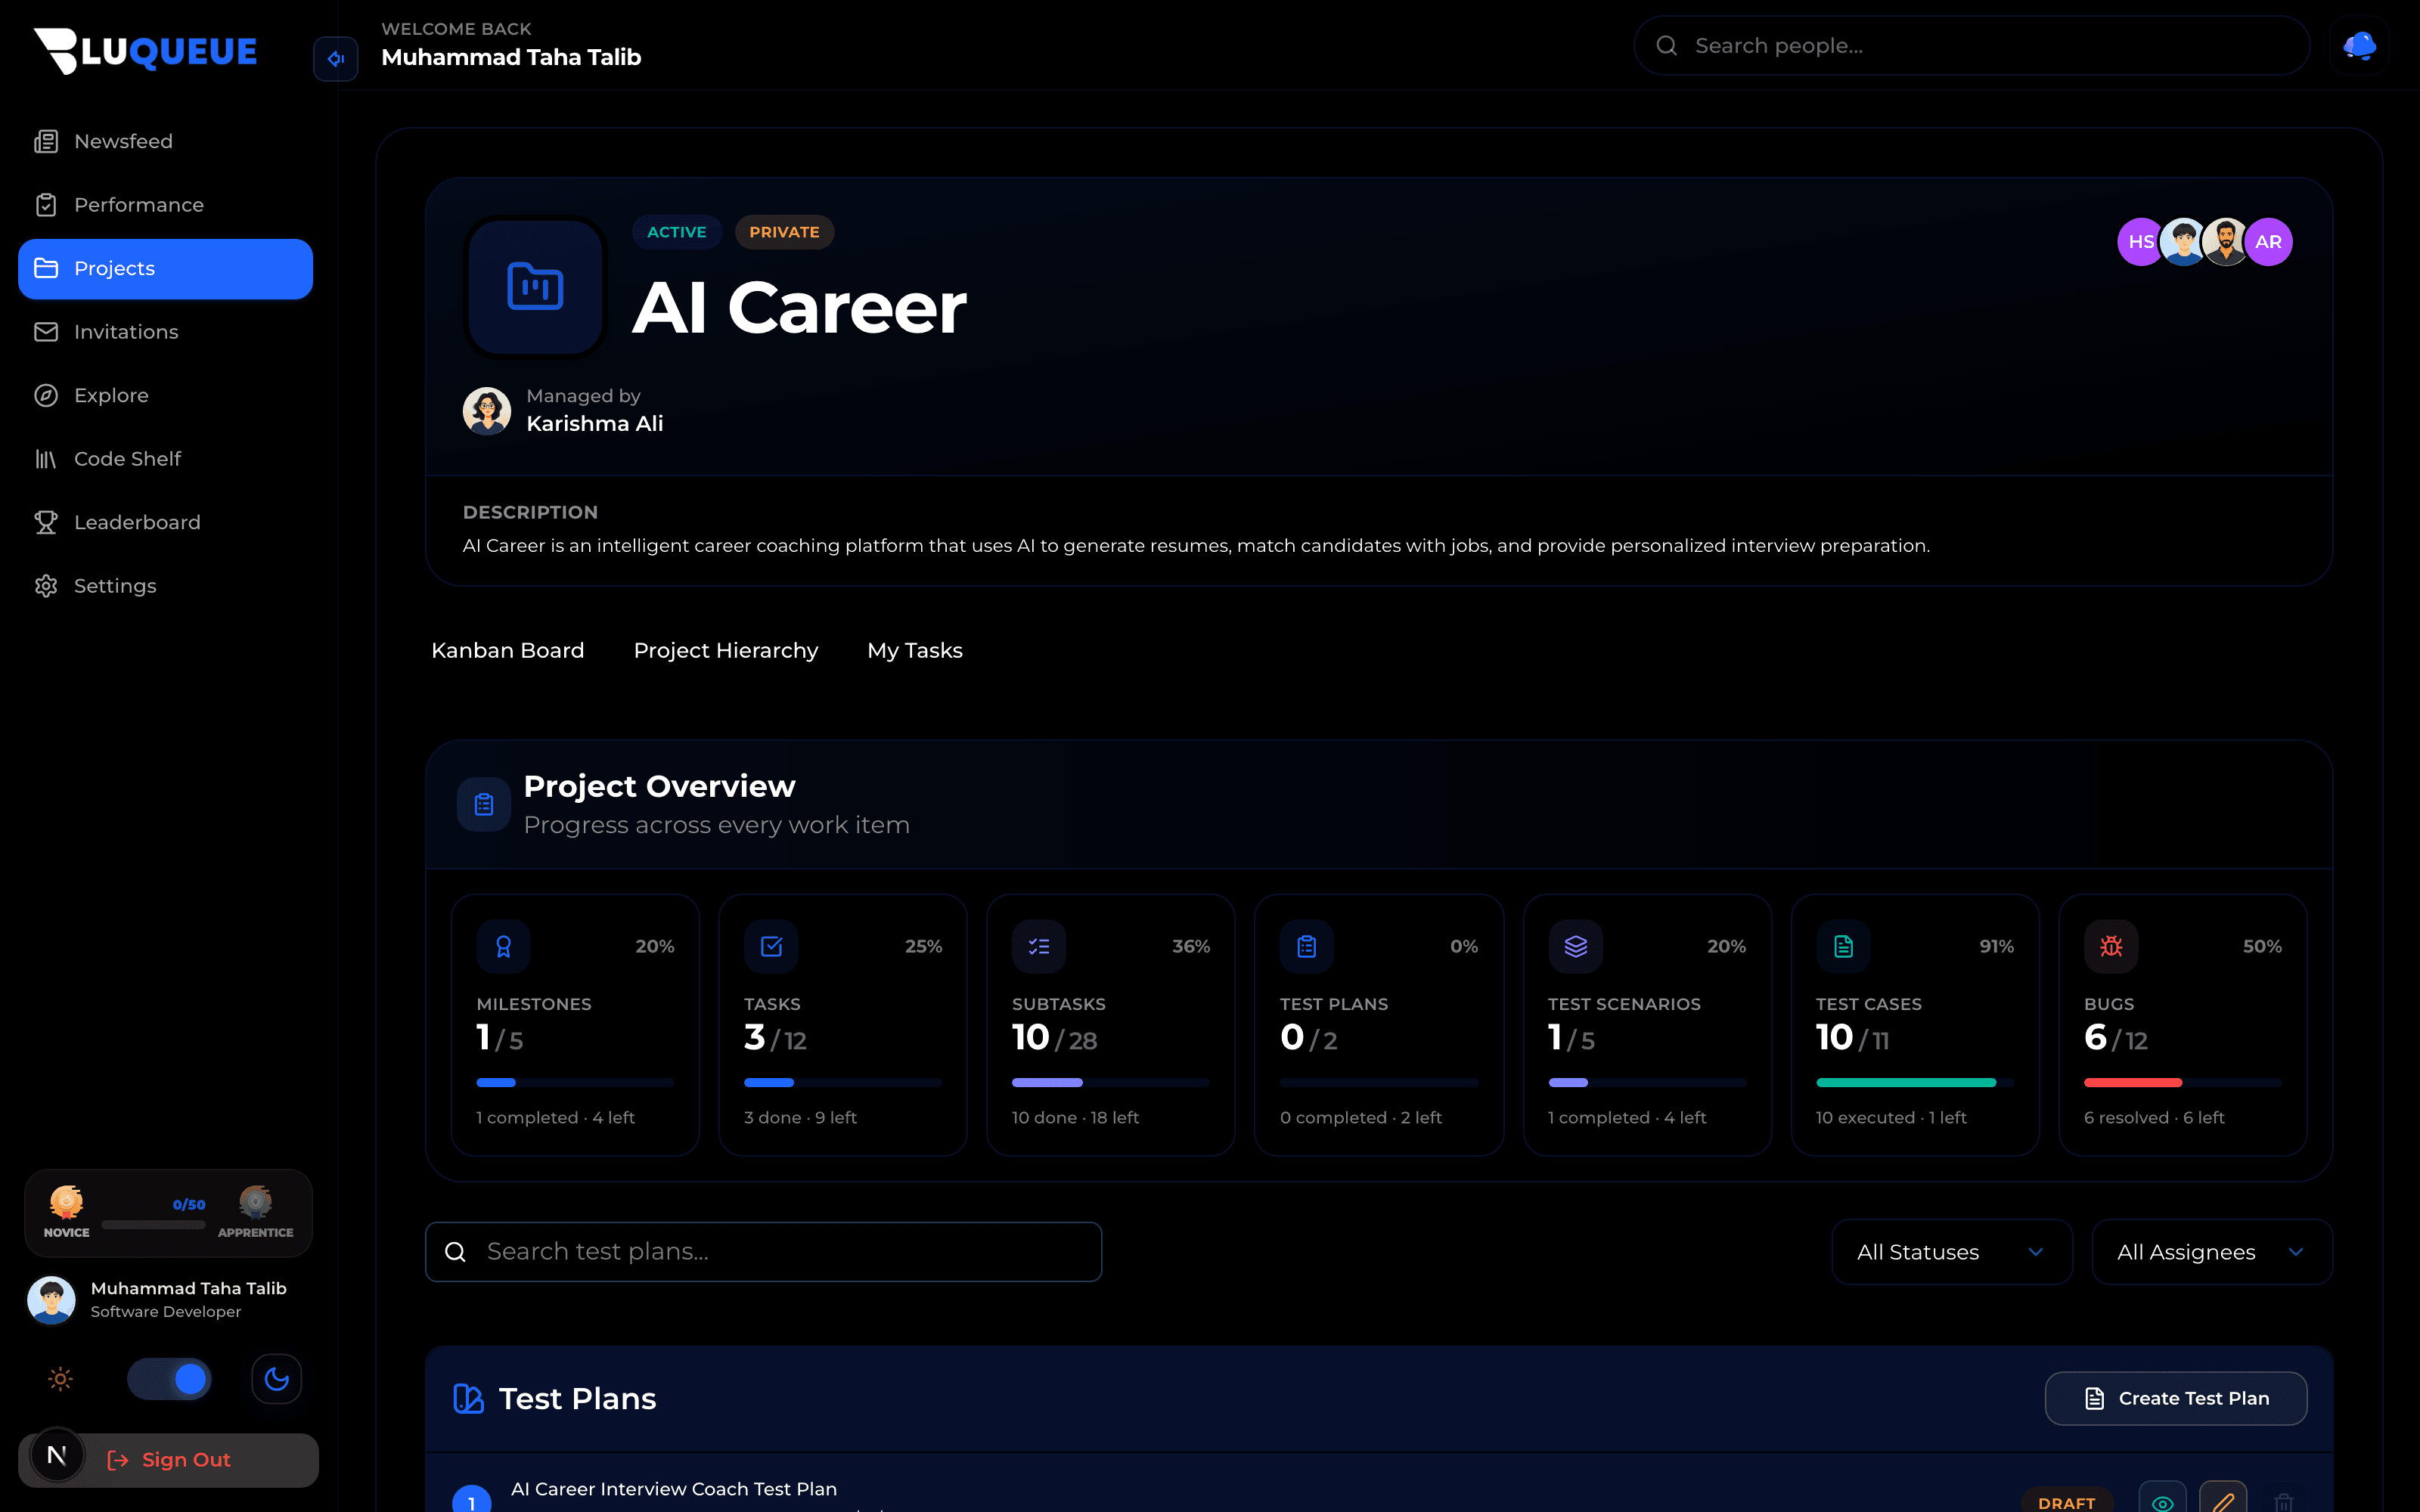2420x1512 pixels.
Task: Click the Subtasks list icon
Action: (1039, 946)
